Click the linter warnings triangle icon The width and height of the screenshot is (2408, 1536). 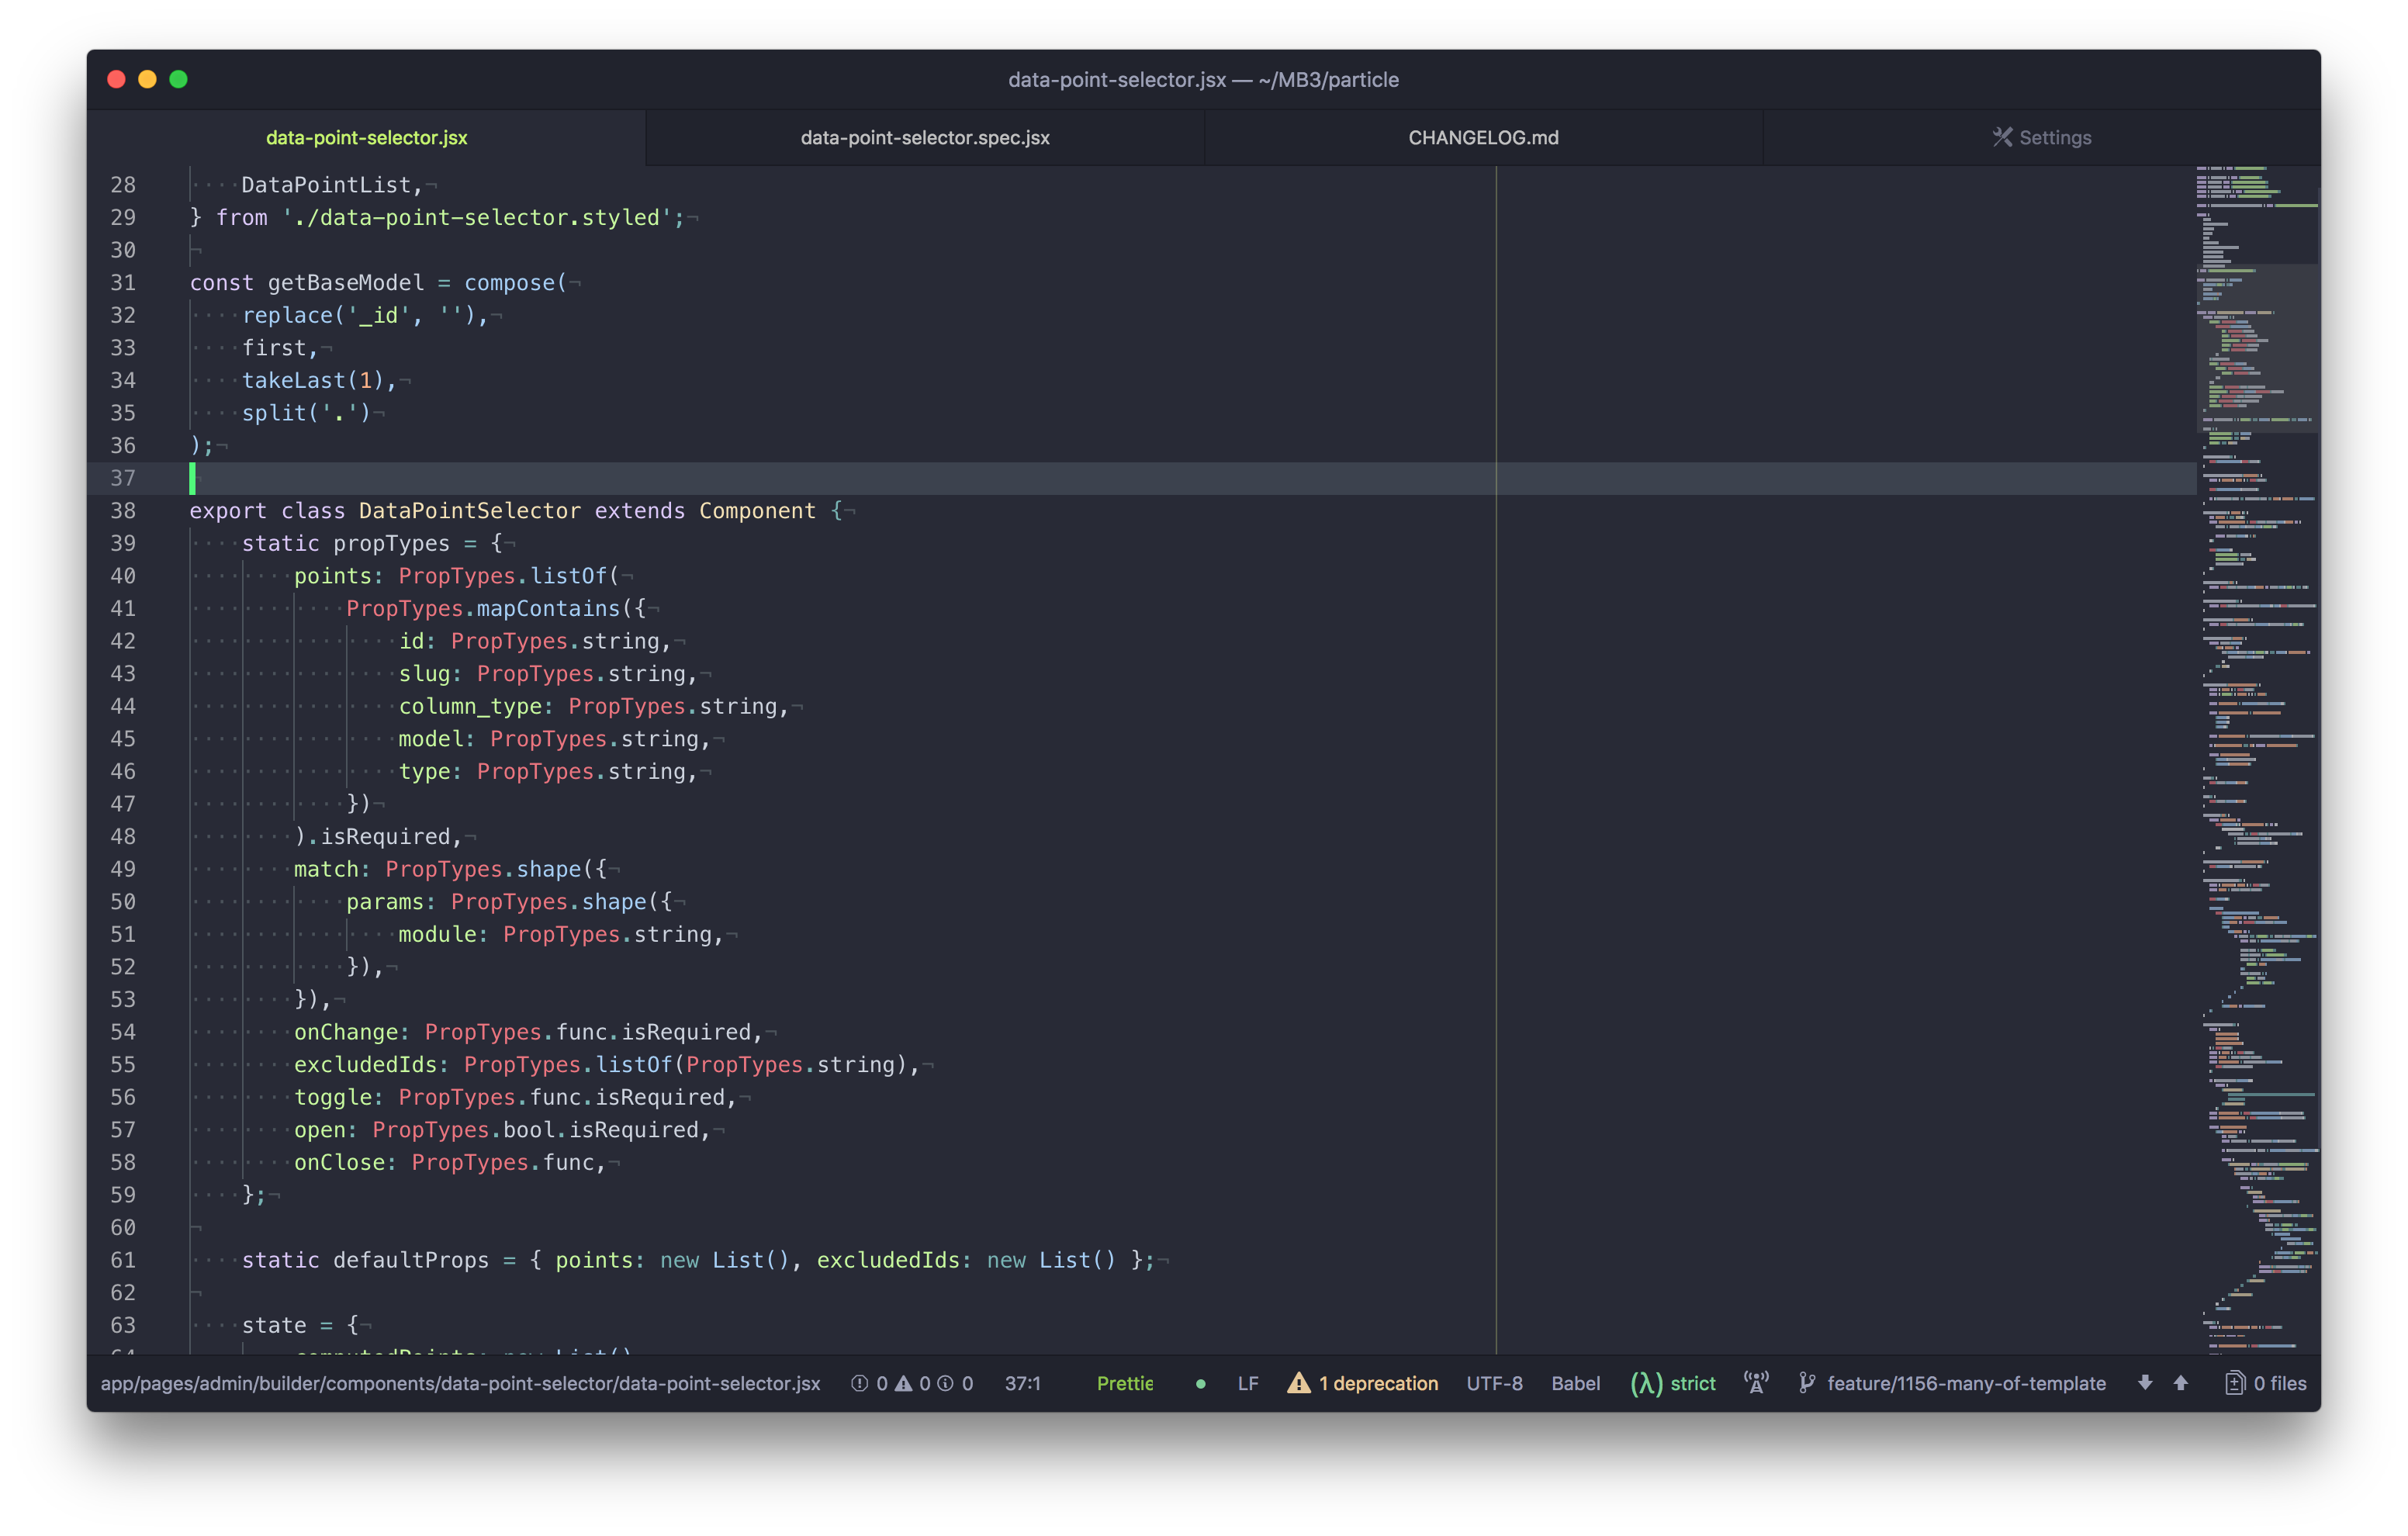click(903, 1383)
